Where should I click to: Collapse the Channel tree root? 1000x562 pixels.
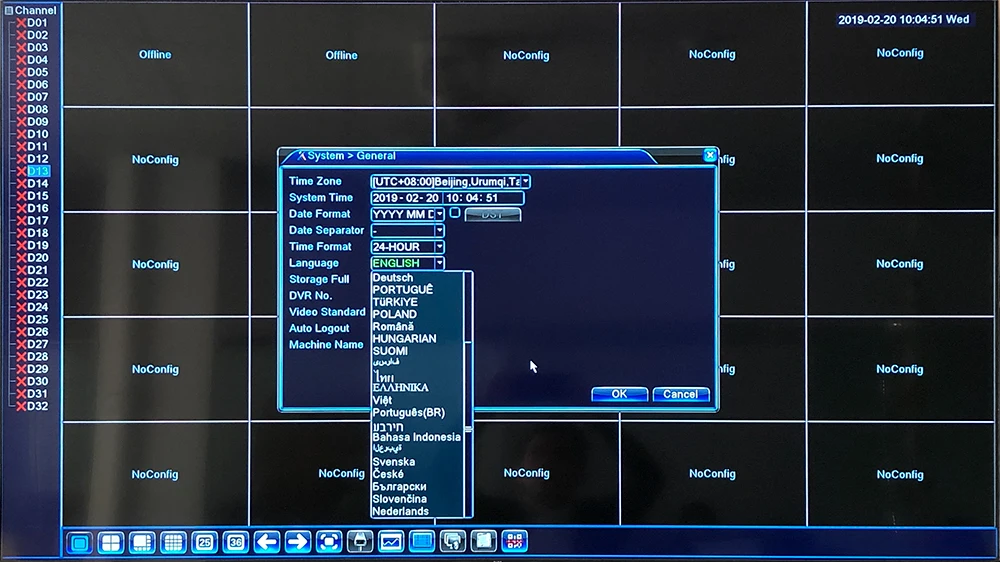click(8, 10)
